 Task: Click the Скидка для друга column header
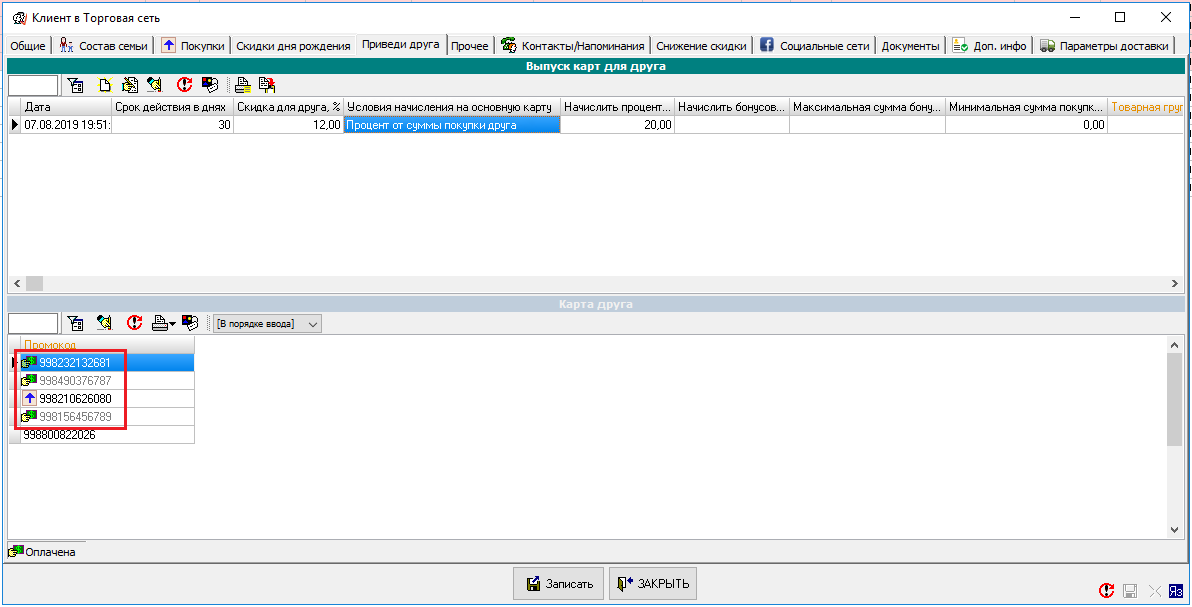coord(288,107)
